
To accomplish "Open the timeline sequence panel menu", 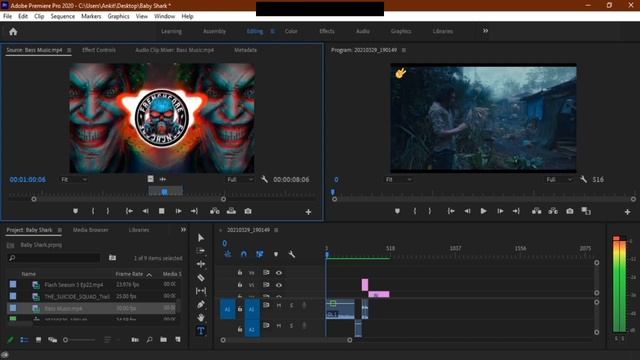I will point(276,230).
